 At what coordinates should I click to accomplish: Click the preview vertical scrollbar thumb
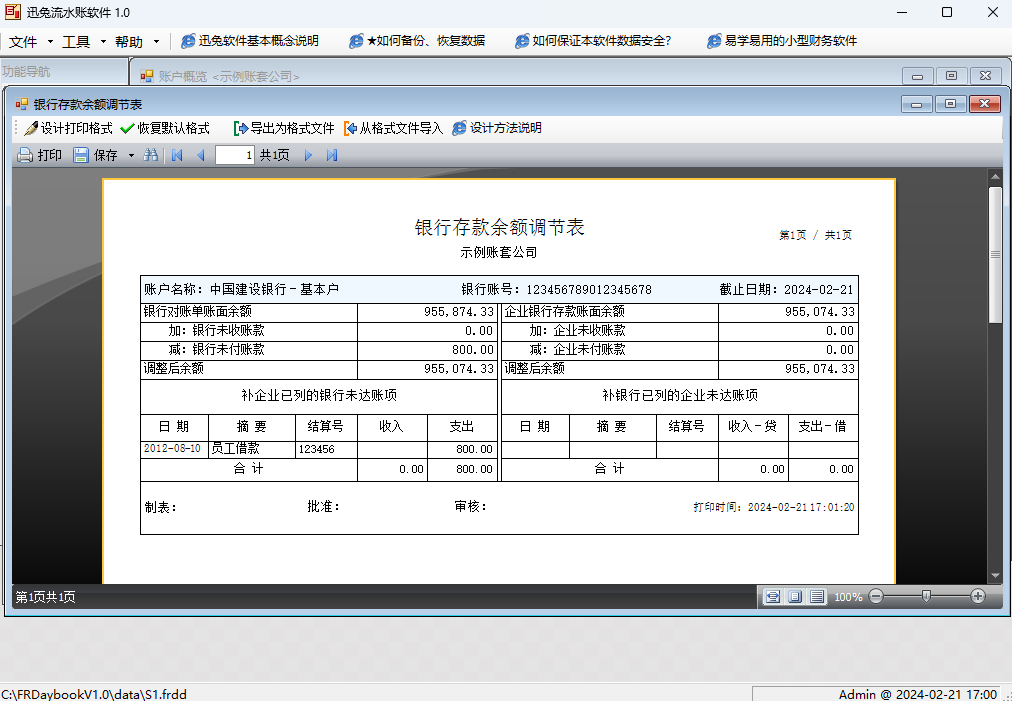[995, 255]
